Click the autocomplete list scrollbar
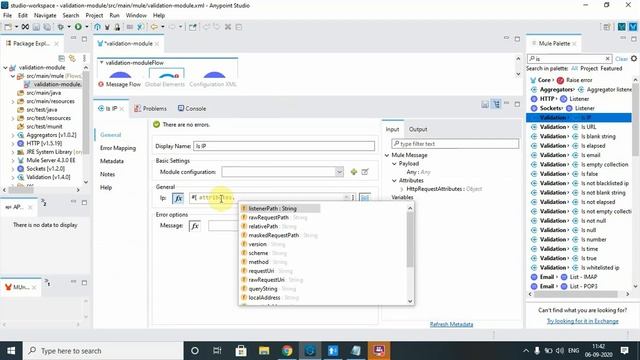Screen dimensions: 640x360 pos(410,240)
